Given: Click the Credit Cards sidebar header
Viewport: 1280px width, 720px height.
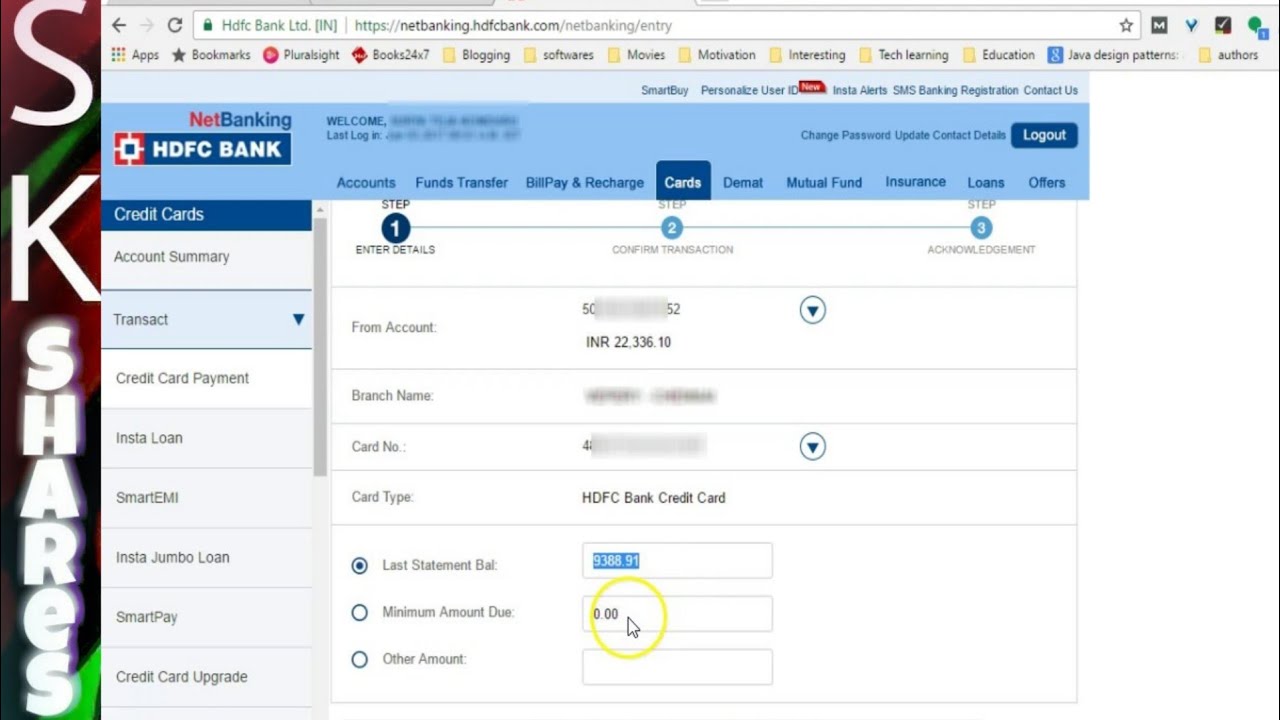Looking at the screenshot, I should (206, 214).
